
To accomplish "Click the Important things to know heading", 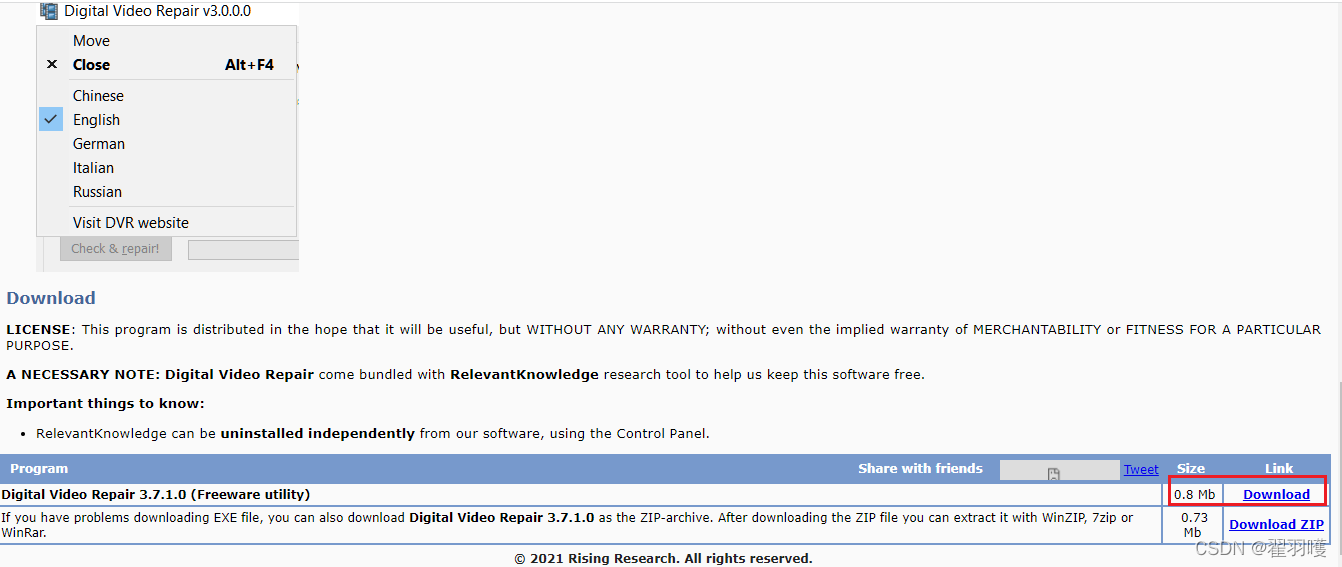I will (x=105, y=403).
